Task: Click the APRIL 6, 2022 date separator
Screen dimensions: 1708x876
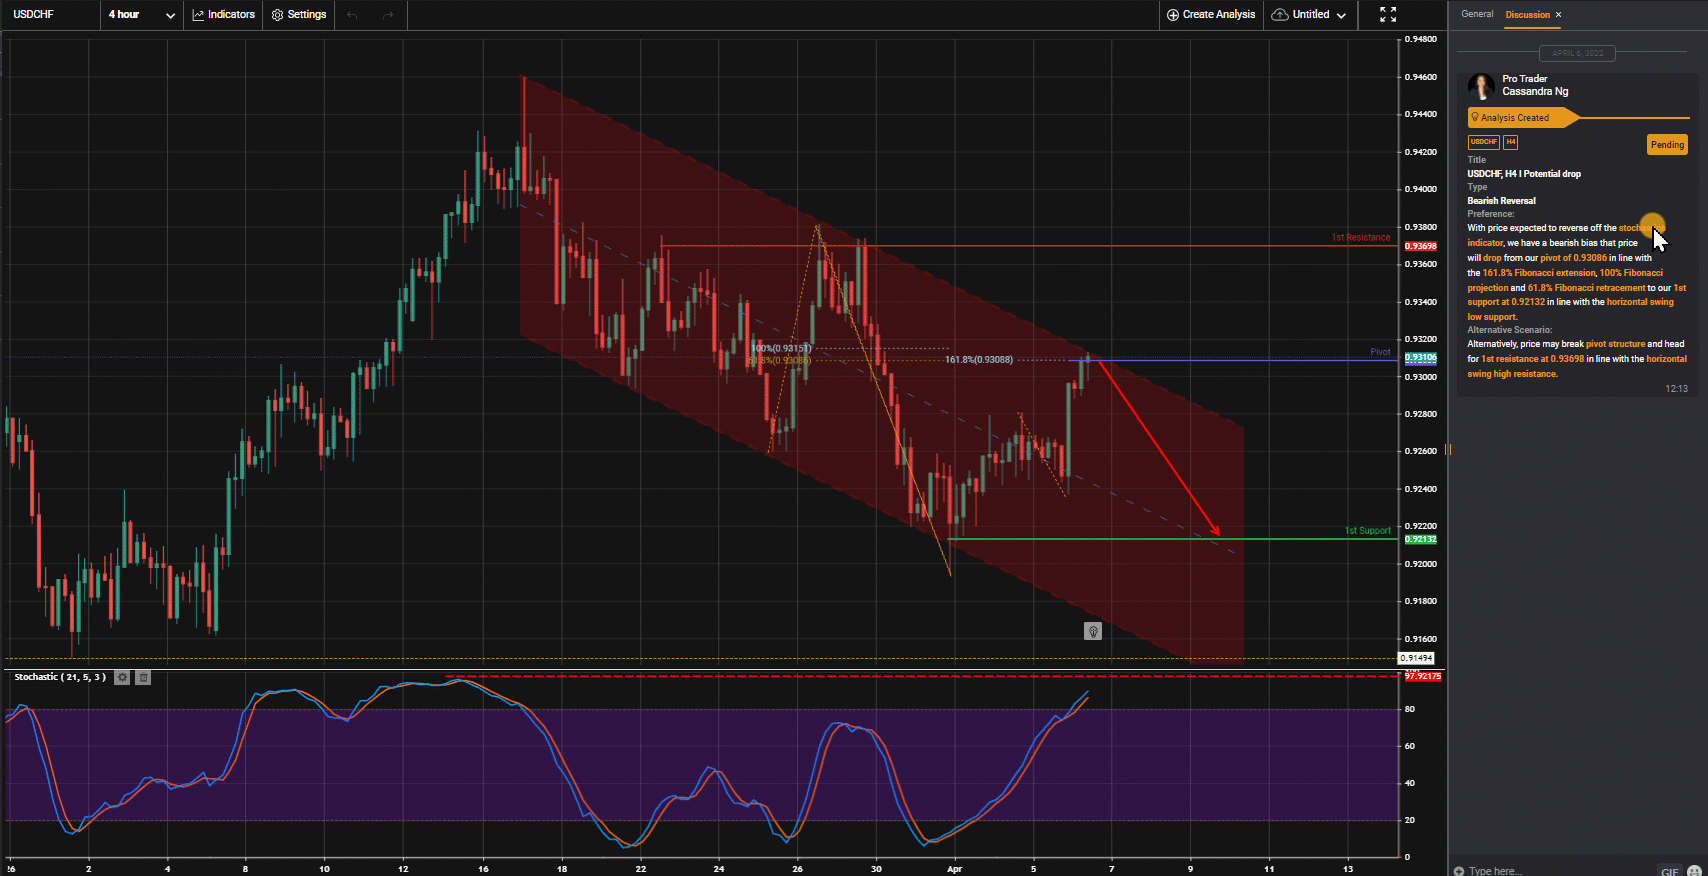Action: (x=1577, y=53)
